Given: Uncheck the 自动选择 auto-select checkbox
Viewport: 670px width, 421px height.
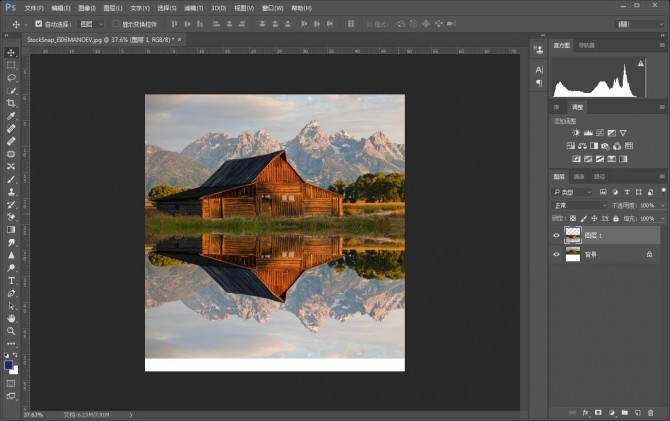Looking at the screenshot, I should tap(39, 23).
